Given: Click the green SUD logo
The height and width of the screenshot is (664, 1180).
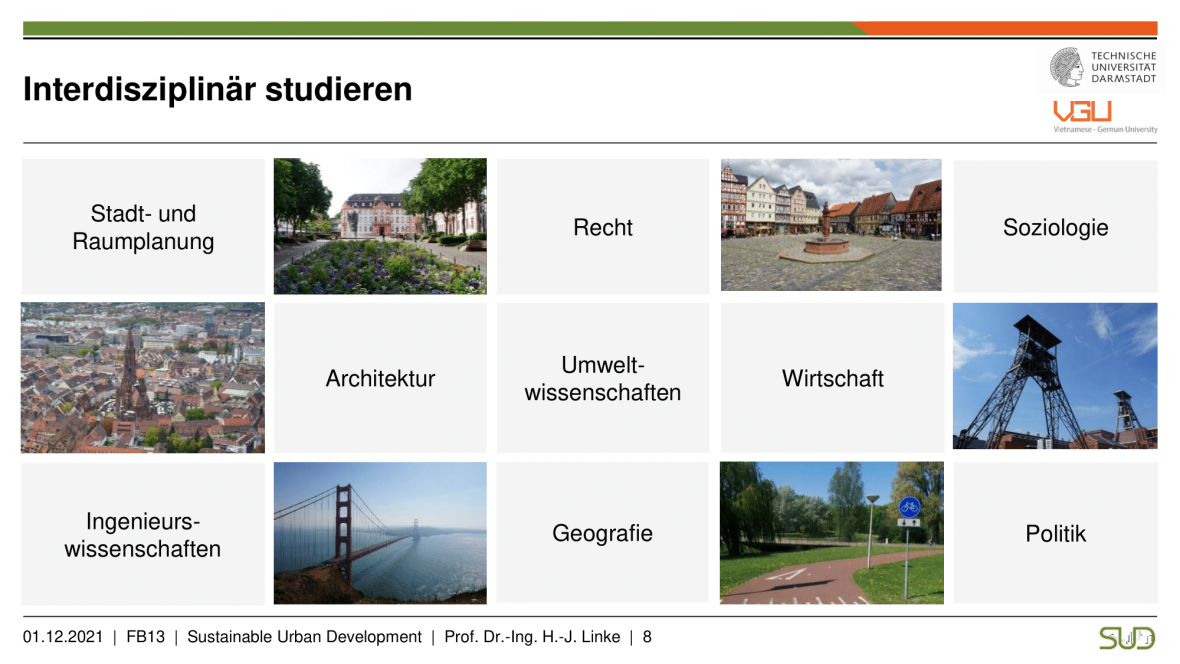Looking at the screenshot, I should pyautogui.click(x=1127, y=638).
